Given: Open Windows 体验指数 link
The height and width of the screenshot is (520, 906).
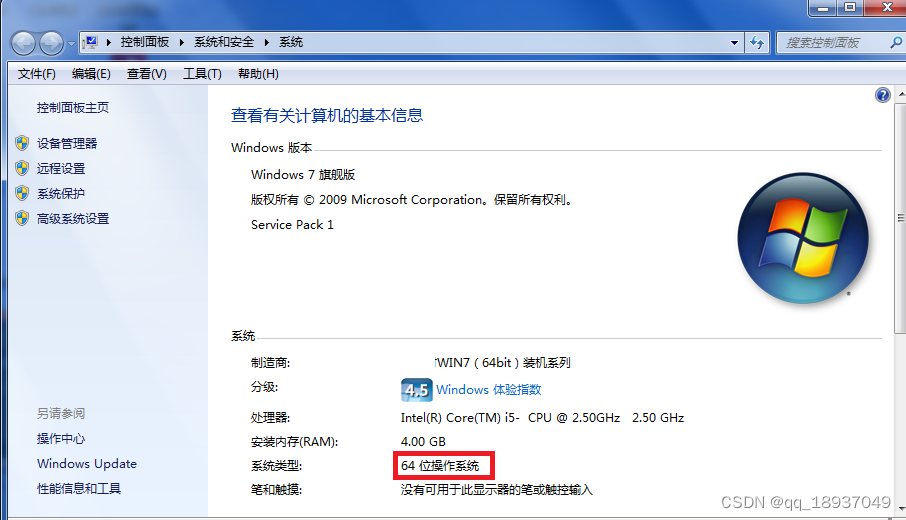Looking at the screenshot, I should click(489, 390).
